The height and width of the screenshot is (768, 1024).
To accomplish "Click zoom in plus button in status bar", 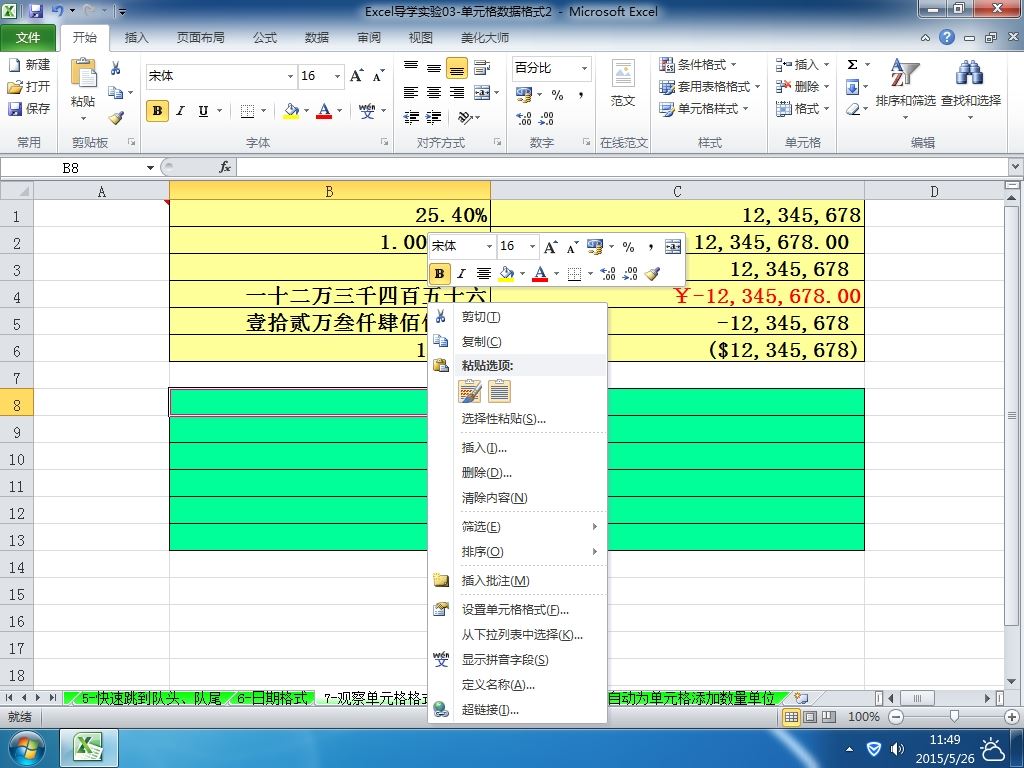I will [1012, 716].
